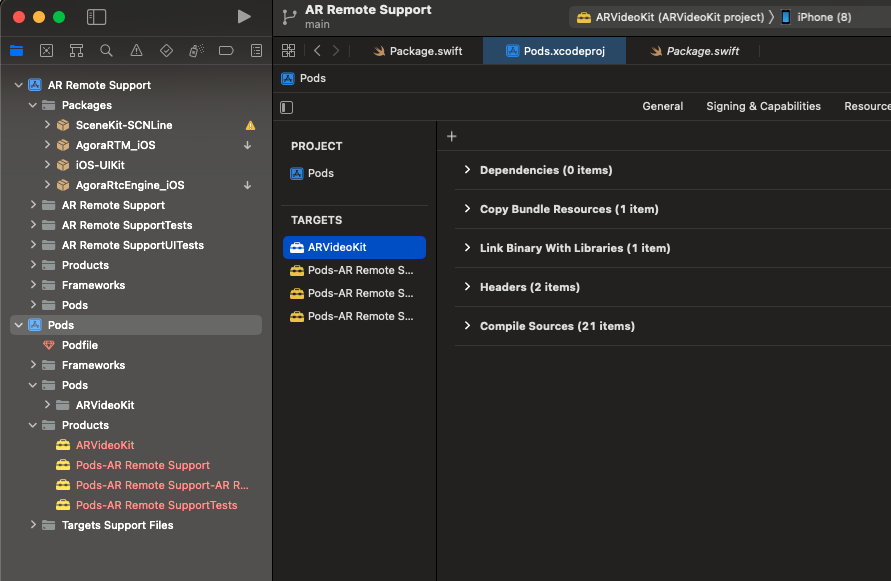Go back in editor history
This screenshot has width=891, height=581.
[x=317, y=51]
